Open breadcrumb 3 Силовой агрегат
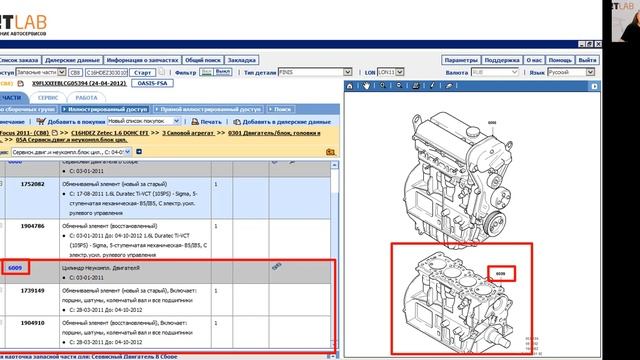Image resolution: width=640 pixels, height=360 pixels. pyautogui.click(x=188, y=133)
